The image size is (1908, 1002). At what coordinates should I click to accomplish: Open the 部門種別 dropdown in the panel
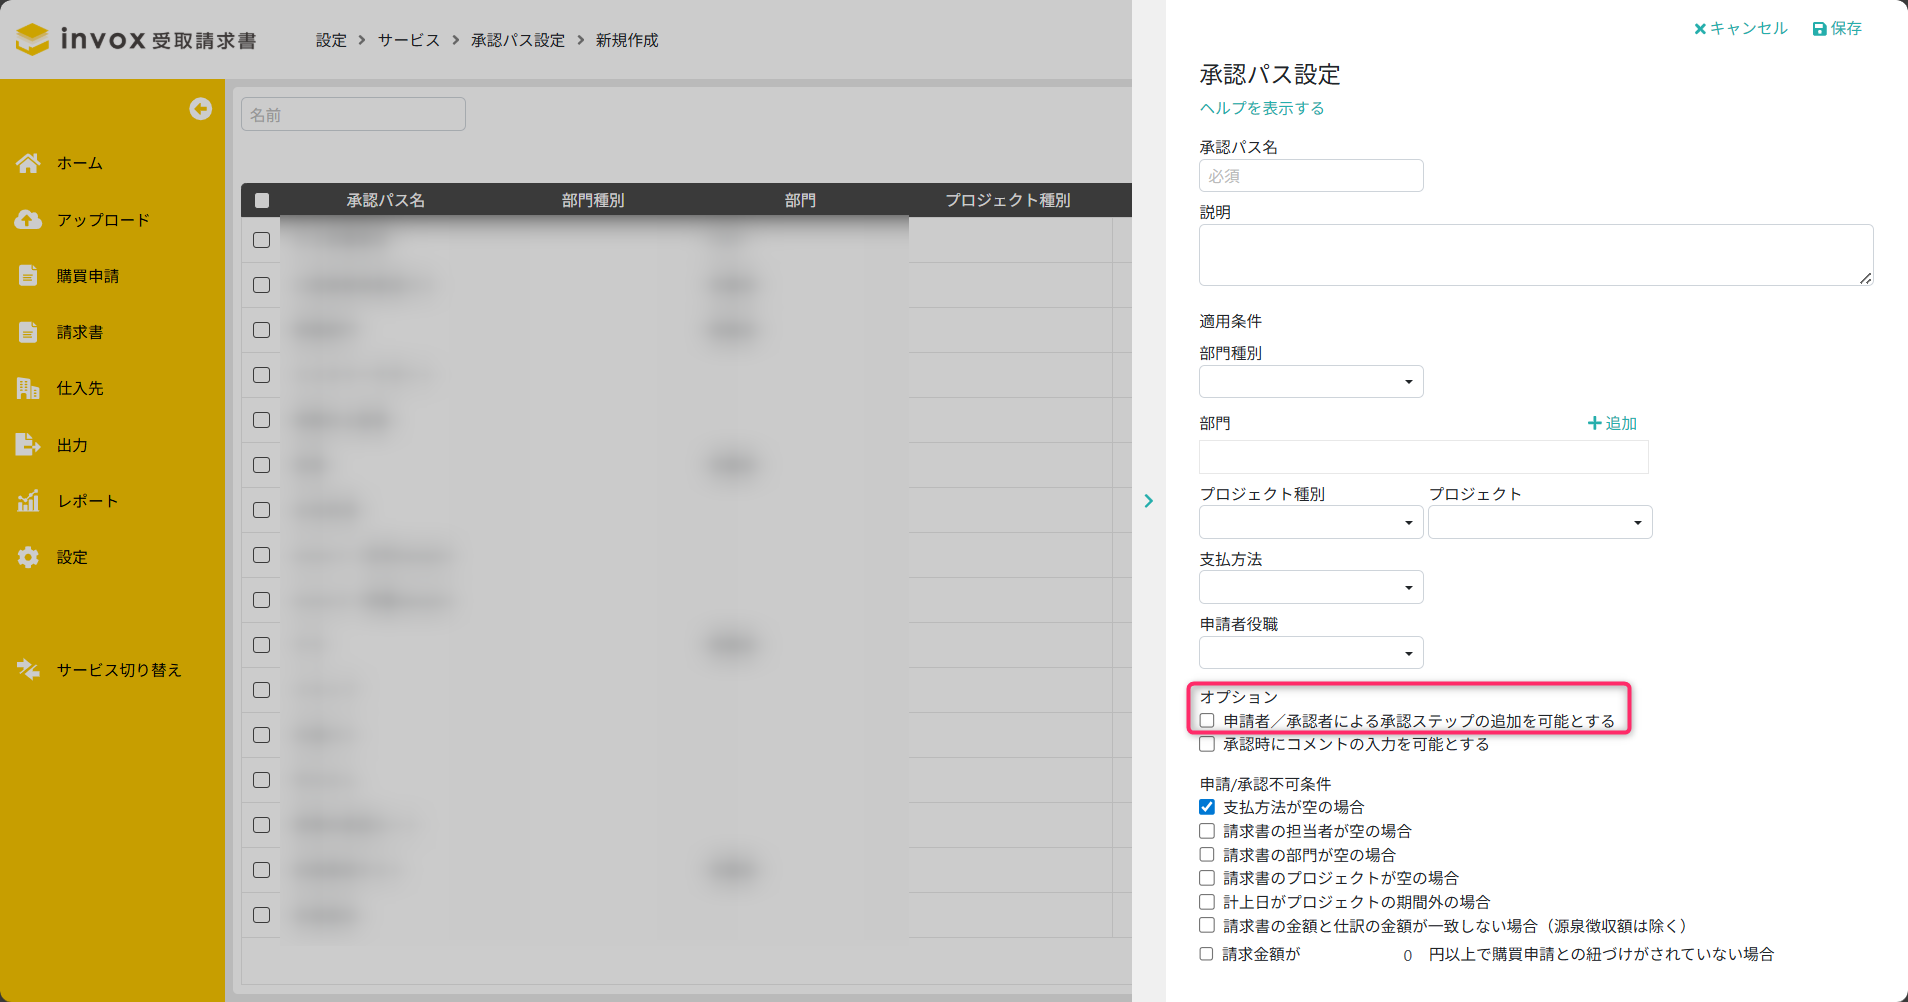coord(1310,382)
